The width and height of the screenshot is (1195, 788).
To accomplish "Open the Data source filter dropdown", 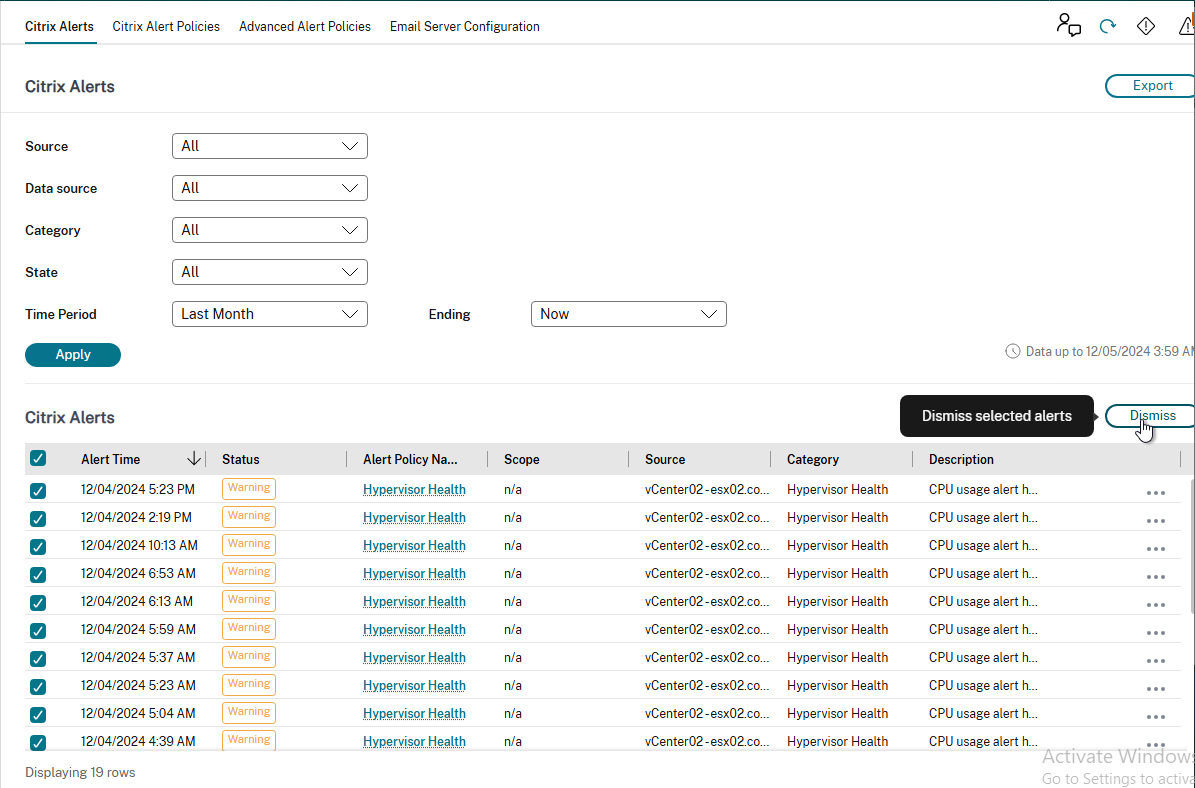I will click(x=270, y=188).
